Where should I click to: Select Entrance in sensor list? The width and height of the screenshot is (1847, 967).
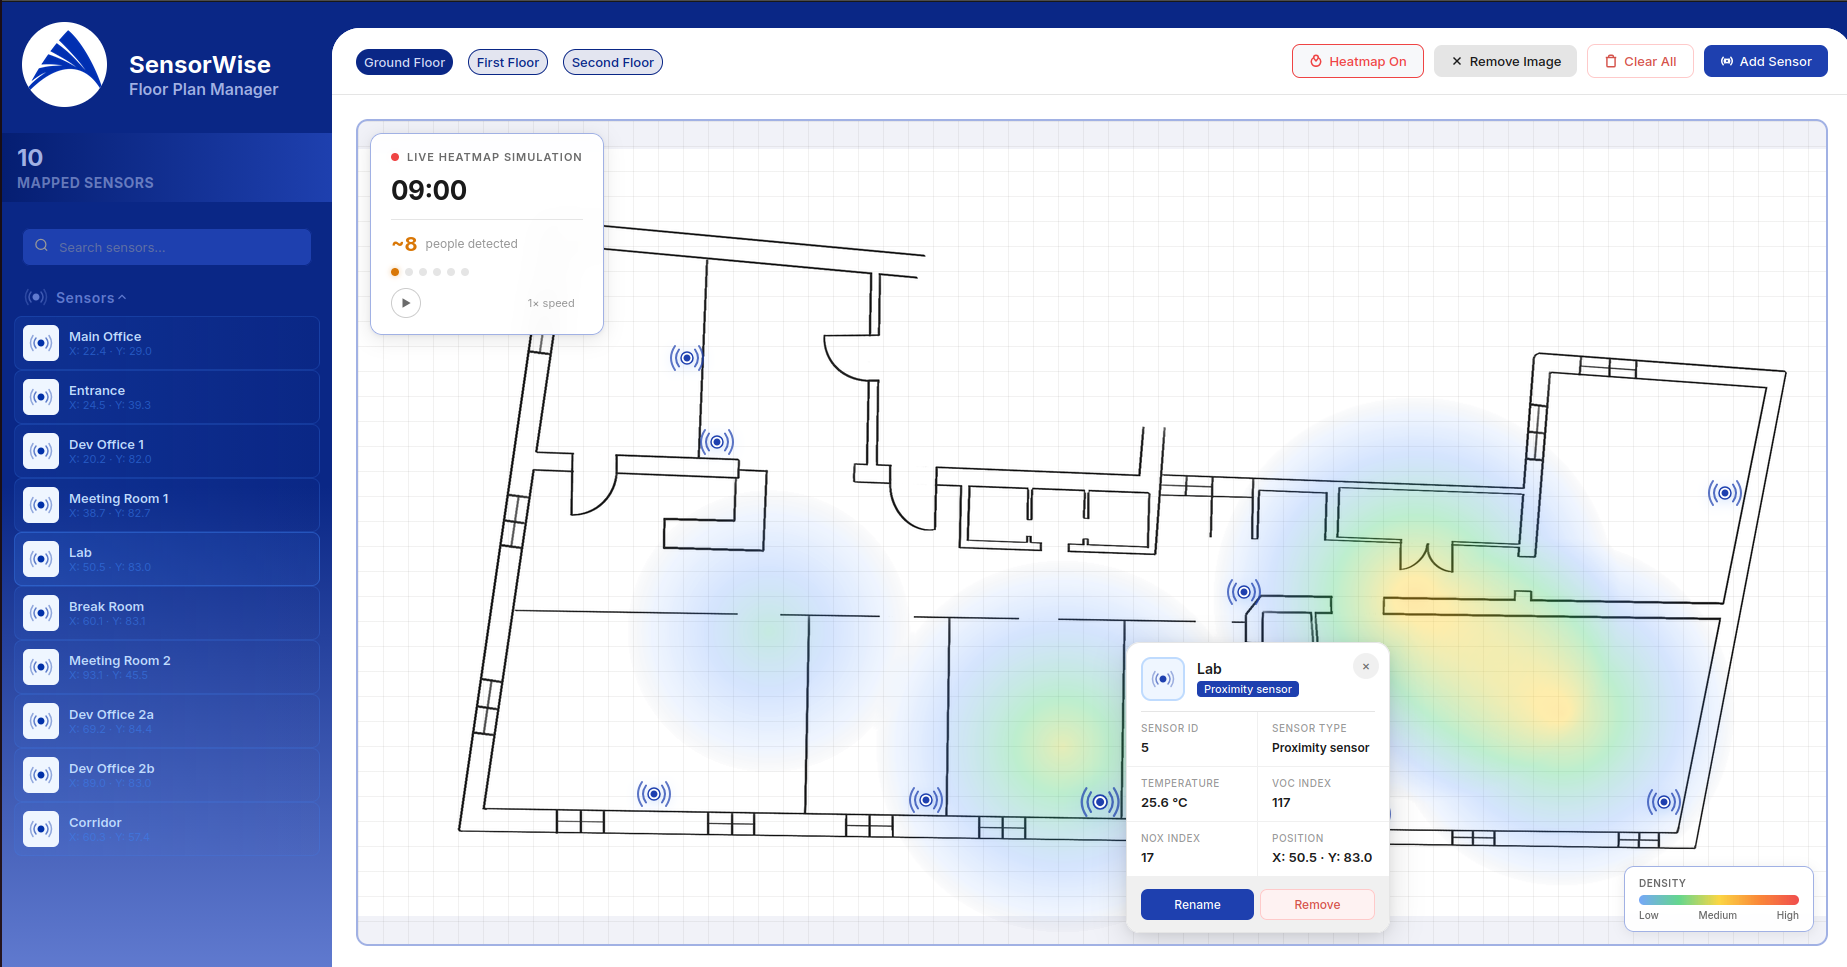click(x=167, y=397)
